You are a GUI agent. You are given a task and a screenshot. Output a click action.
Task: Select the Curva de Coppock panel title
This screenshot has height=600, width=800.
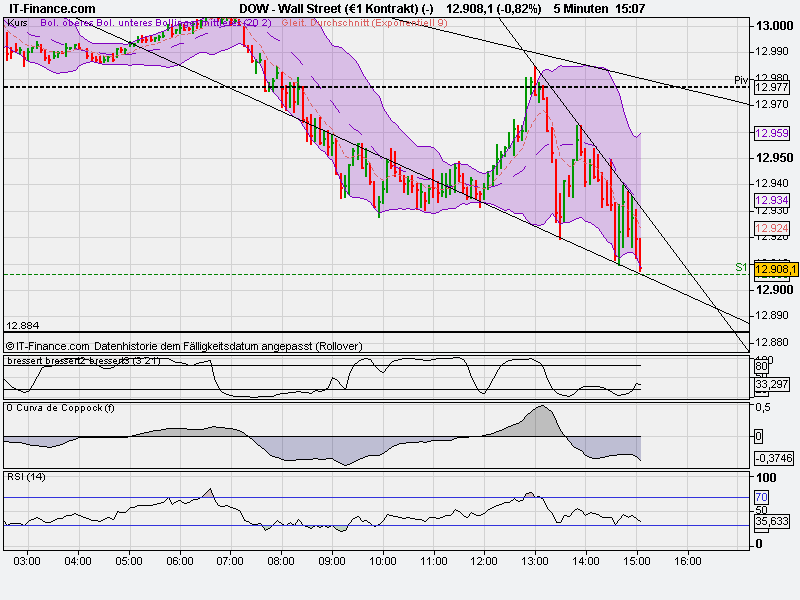click(60, 408)
